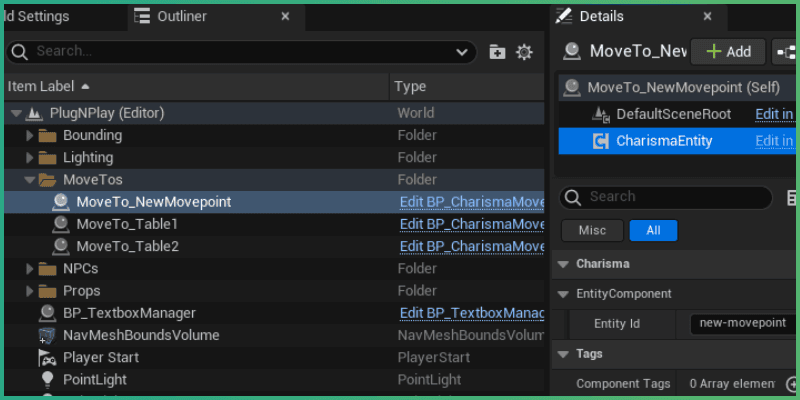Expand the NPCs folder
The height and width of the screenshot is (400, 800).
[30, 269]
